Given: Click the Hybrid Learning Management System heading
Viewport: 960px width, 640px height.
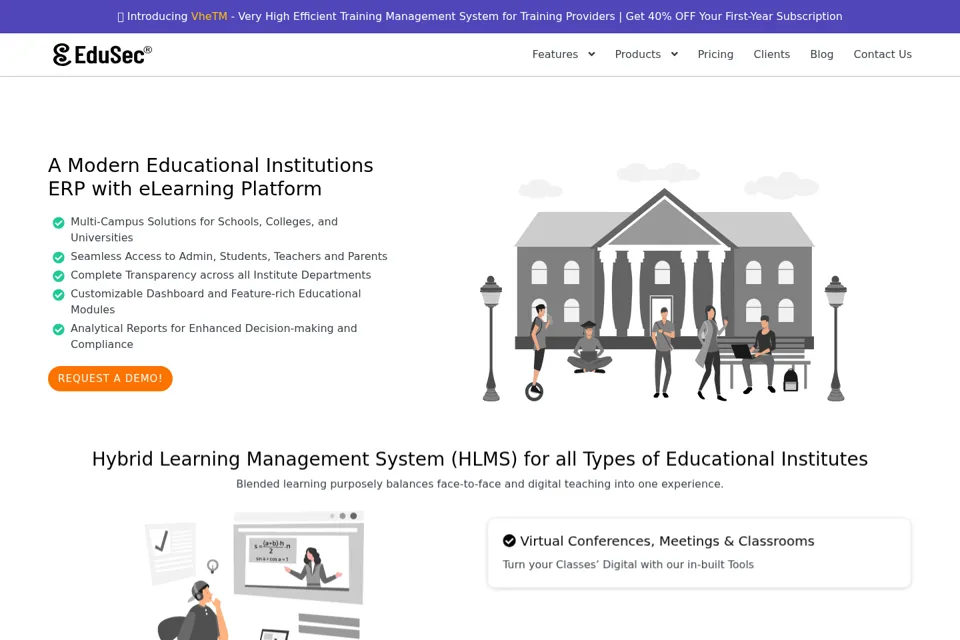Looking at the screenshot, I should [x=480, y=459].
